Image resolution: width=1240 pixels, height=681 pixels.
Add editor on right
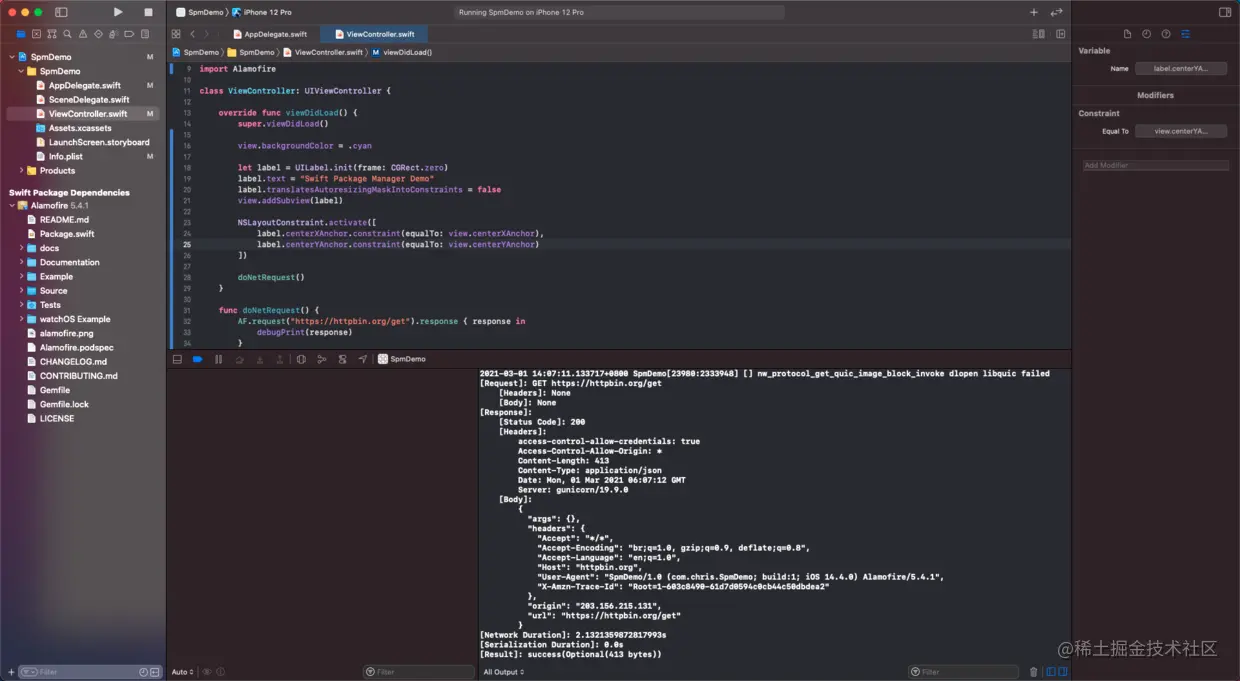[1061, 34]
